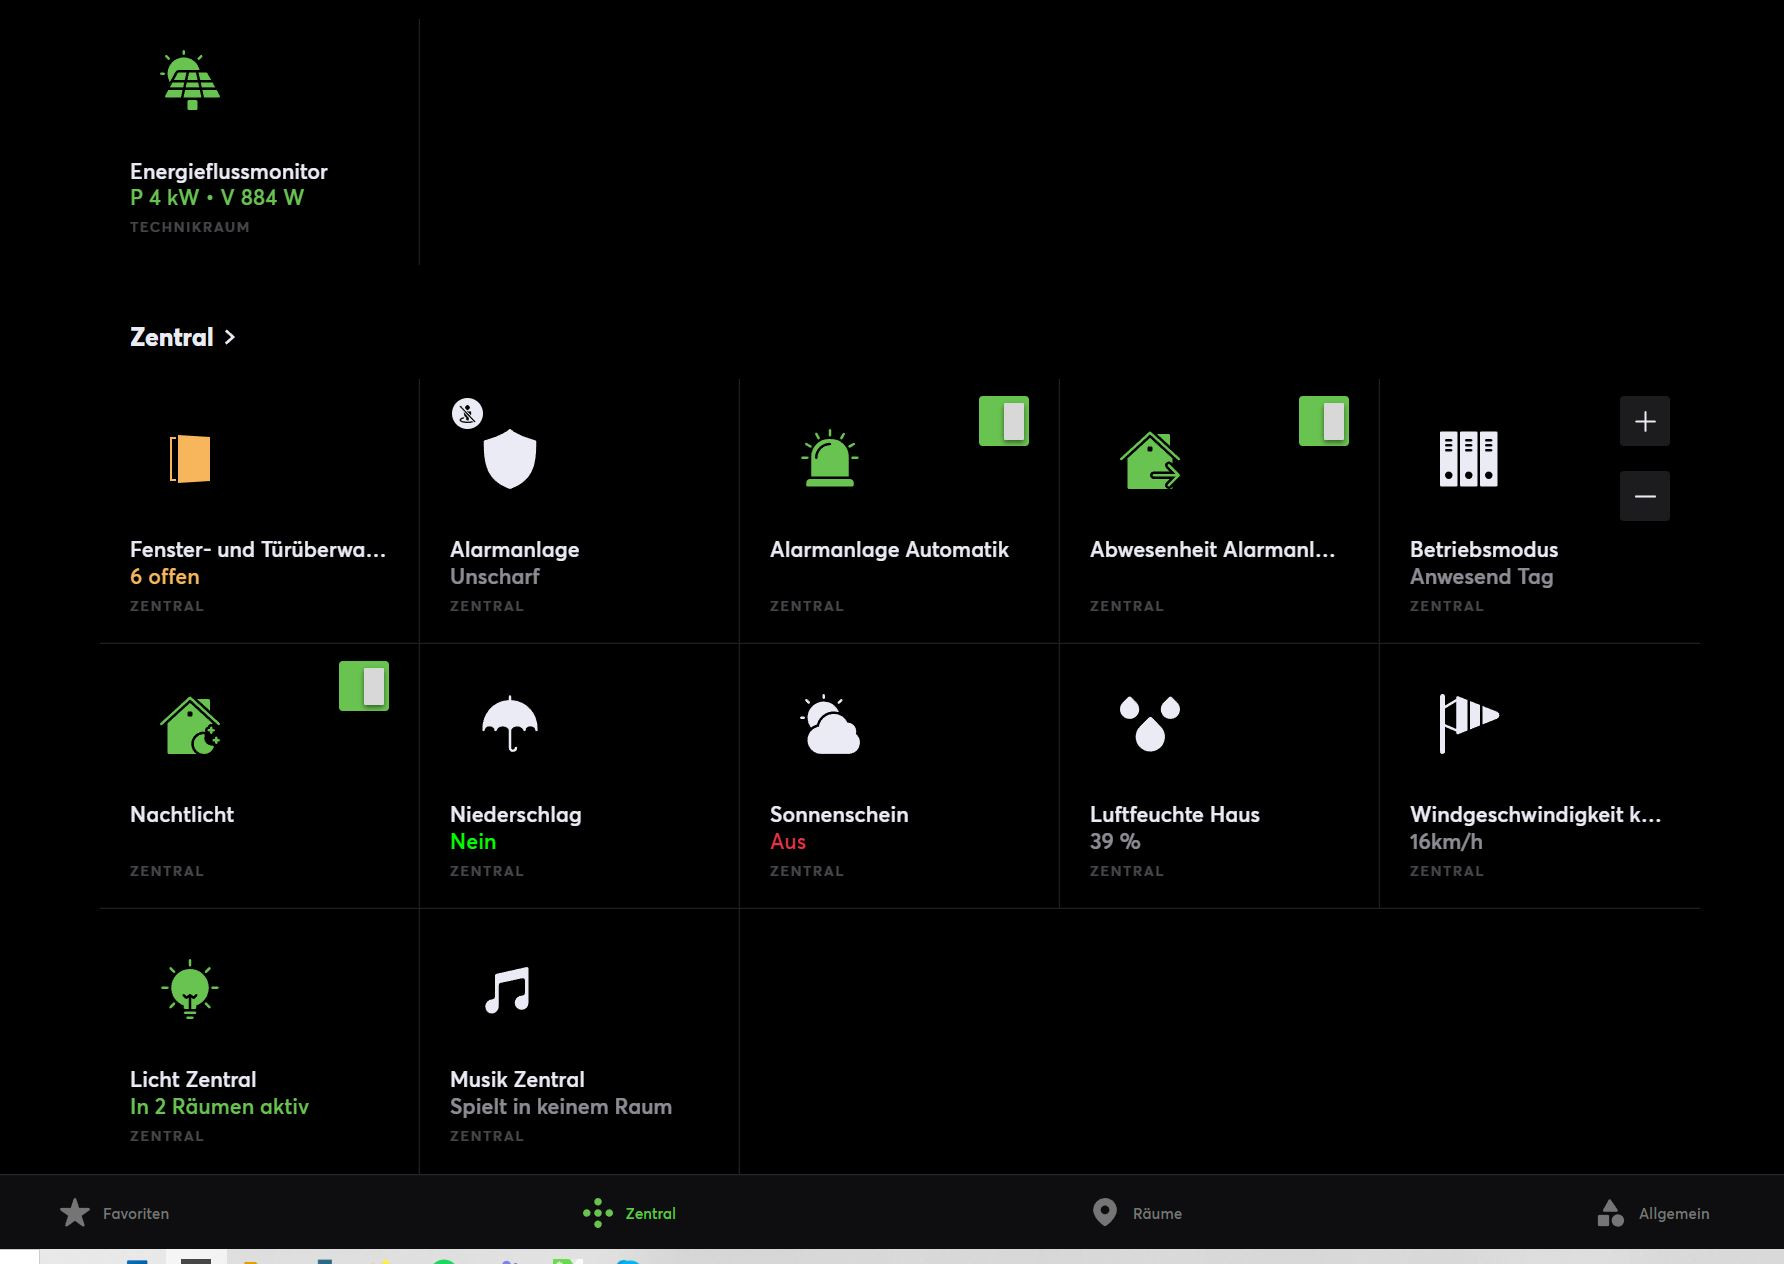Screen dimensions: 1784x1264
Task: Open the Energieflussmonitor solar panel icon
Action: [190, 81]
